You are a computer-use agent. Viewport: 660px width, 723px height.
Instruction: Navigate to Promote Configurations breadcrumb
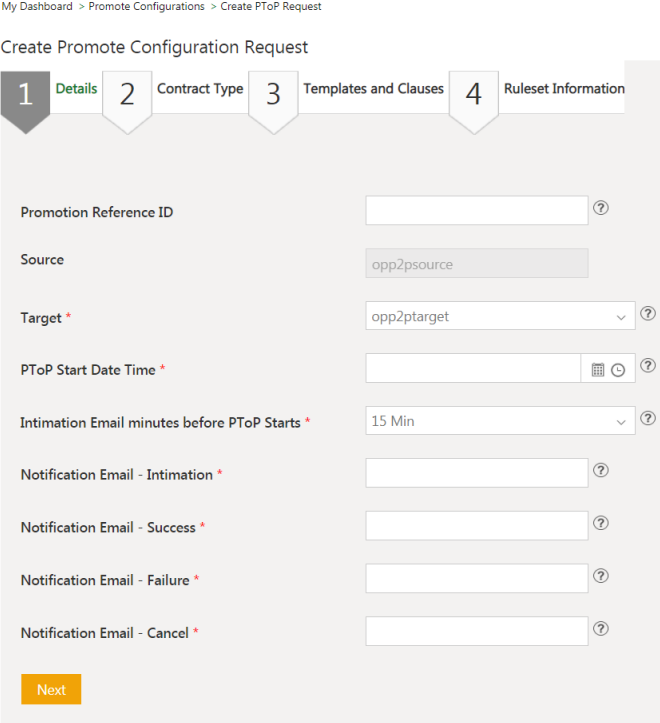(x=146, y=7)
